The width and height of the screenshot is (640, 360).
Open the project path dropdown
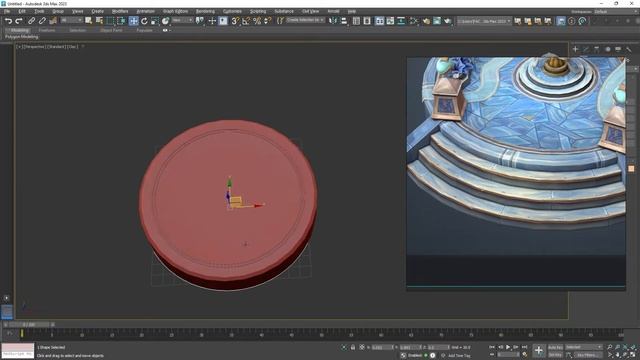pyautogui.click(x=484, y=21)
